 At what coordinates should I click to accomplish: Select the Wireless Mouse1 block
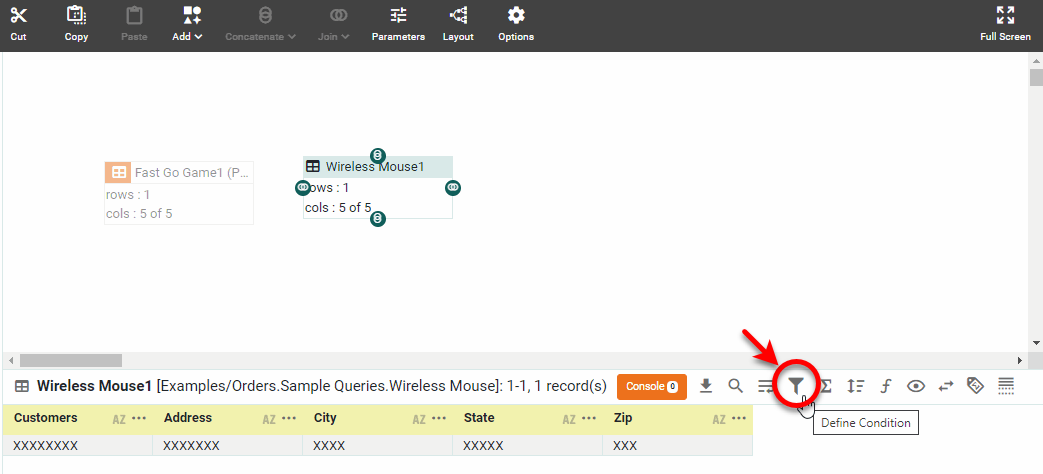point(378,167)
